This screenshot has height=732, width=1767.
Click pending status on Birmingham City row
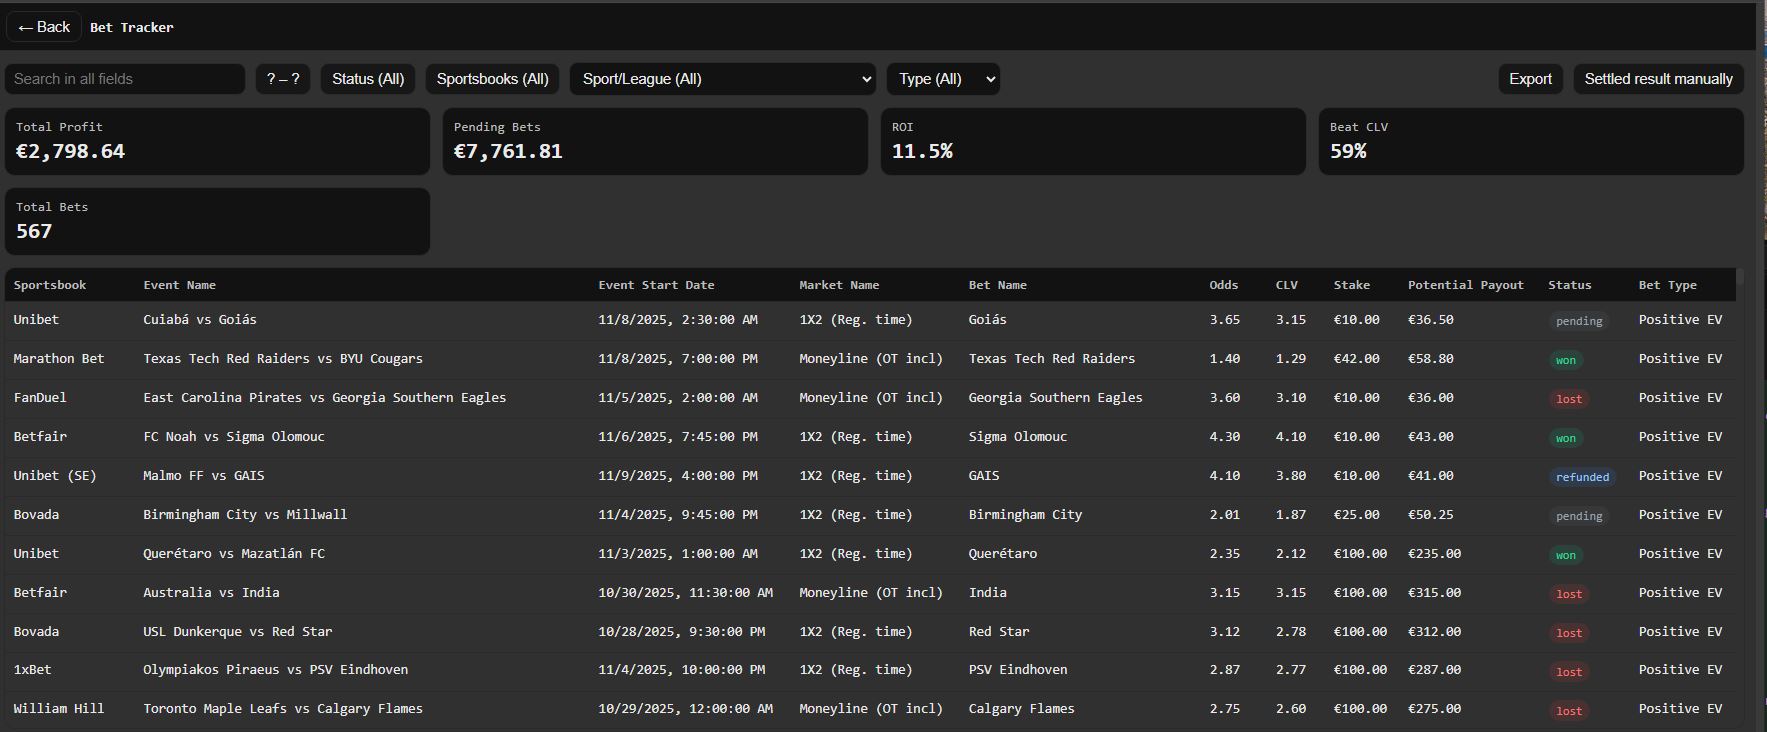point(1579,516)
